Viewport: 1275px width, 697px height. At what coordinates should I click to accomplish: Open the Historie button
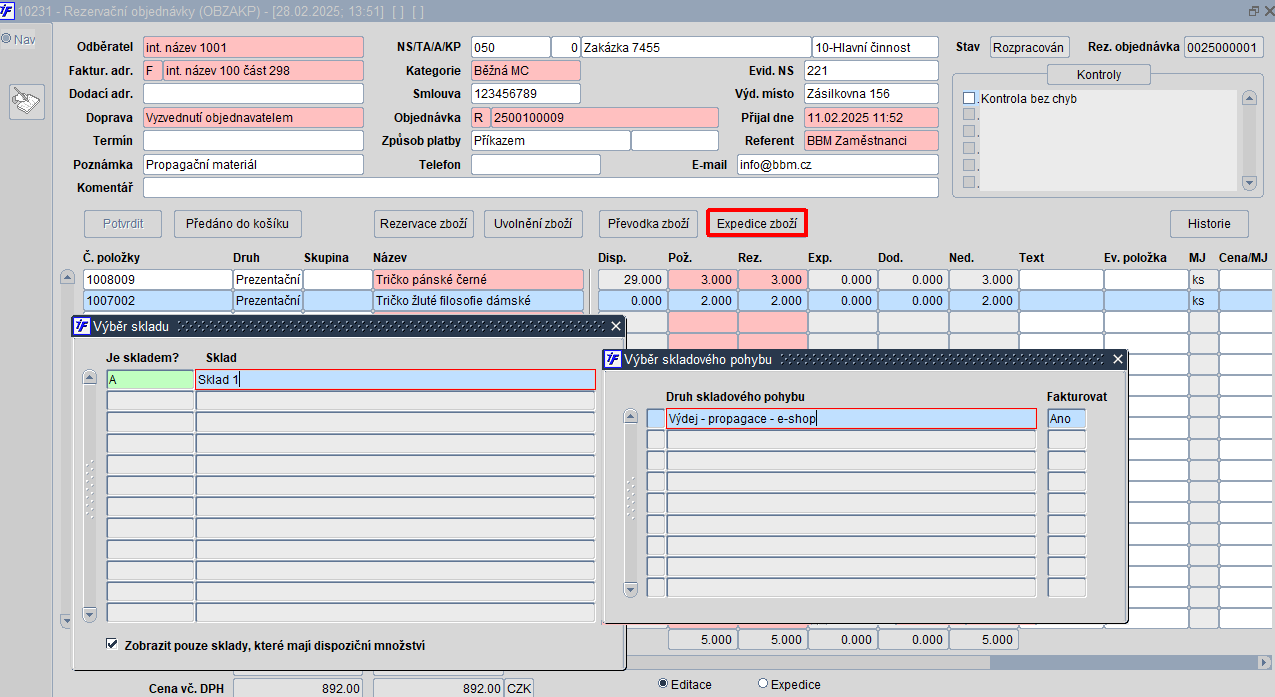pyautogui.click(x=1209, y=224)
